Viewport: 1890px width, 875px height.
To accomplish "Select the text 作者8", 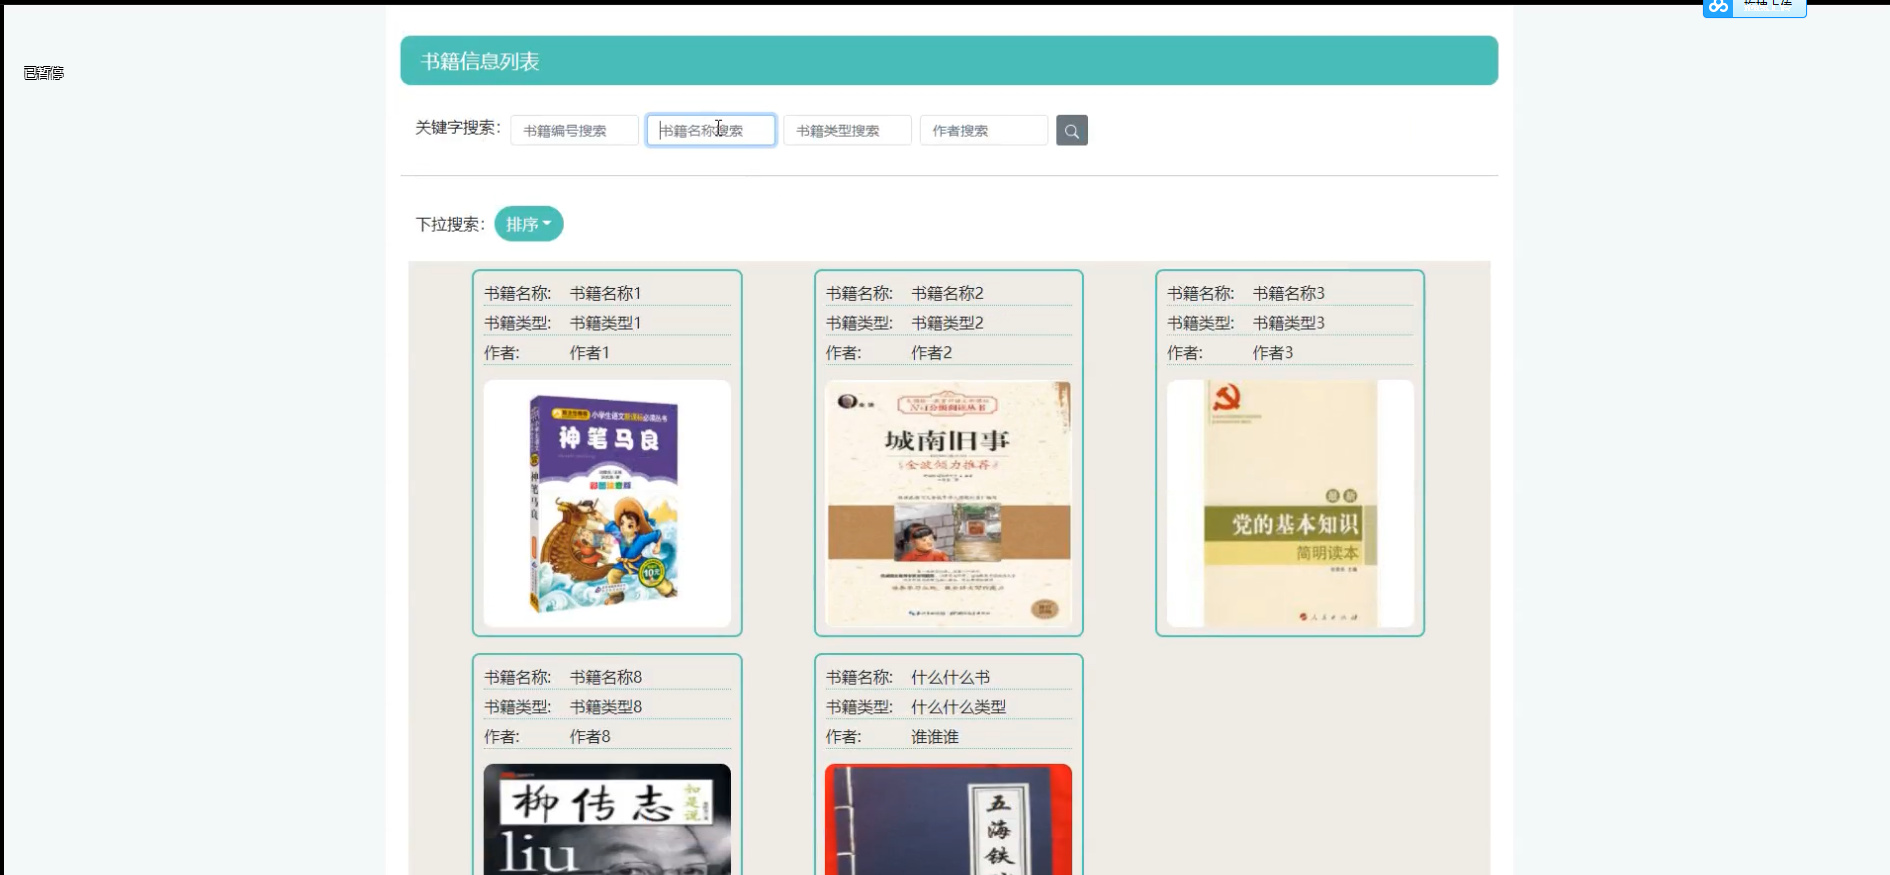I will [x=590, y=737].
